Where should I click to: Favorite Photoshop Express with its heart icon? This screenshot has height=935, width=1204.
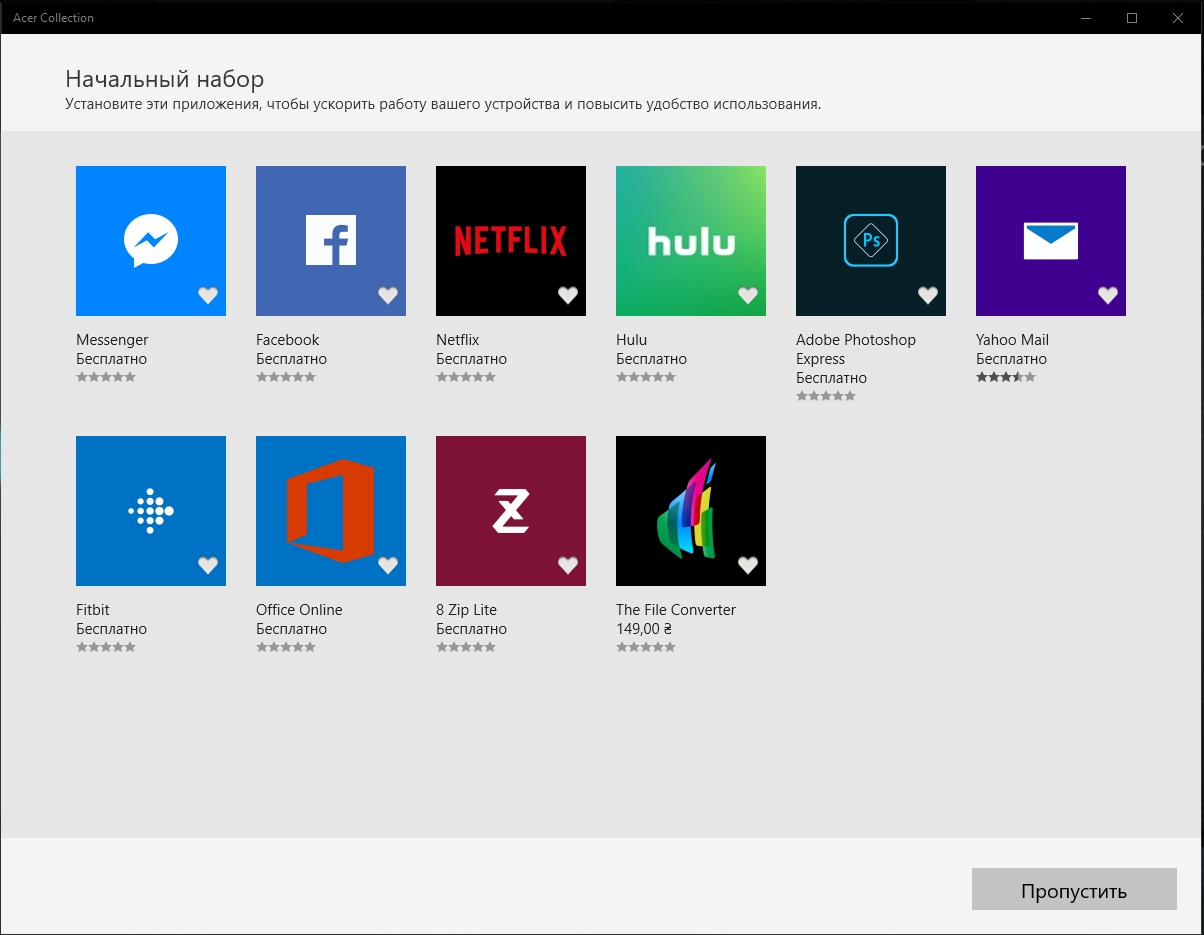(x=928, y=295)
